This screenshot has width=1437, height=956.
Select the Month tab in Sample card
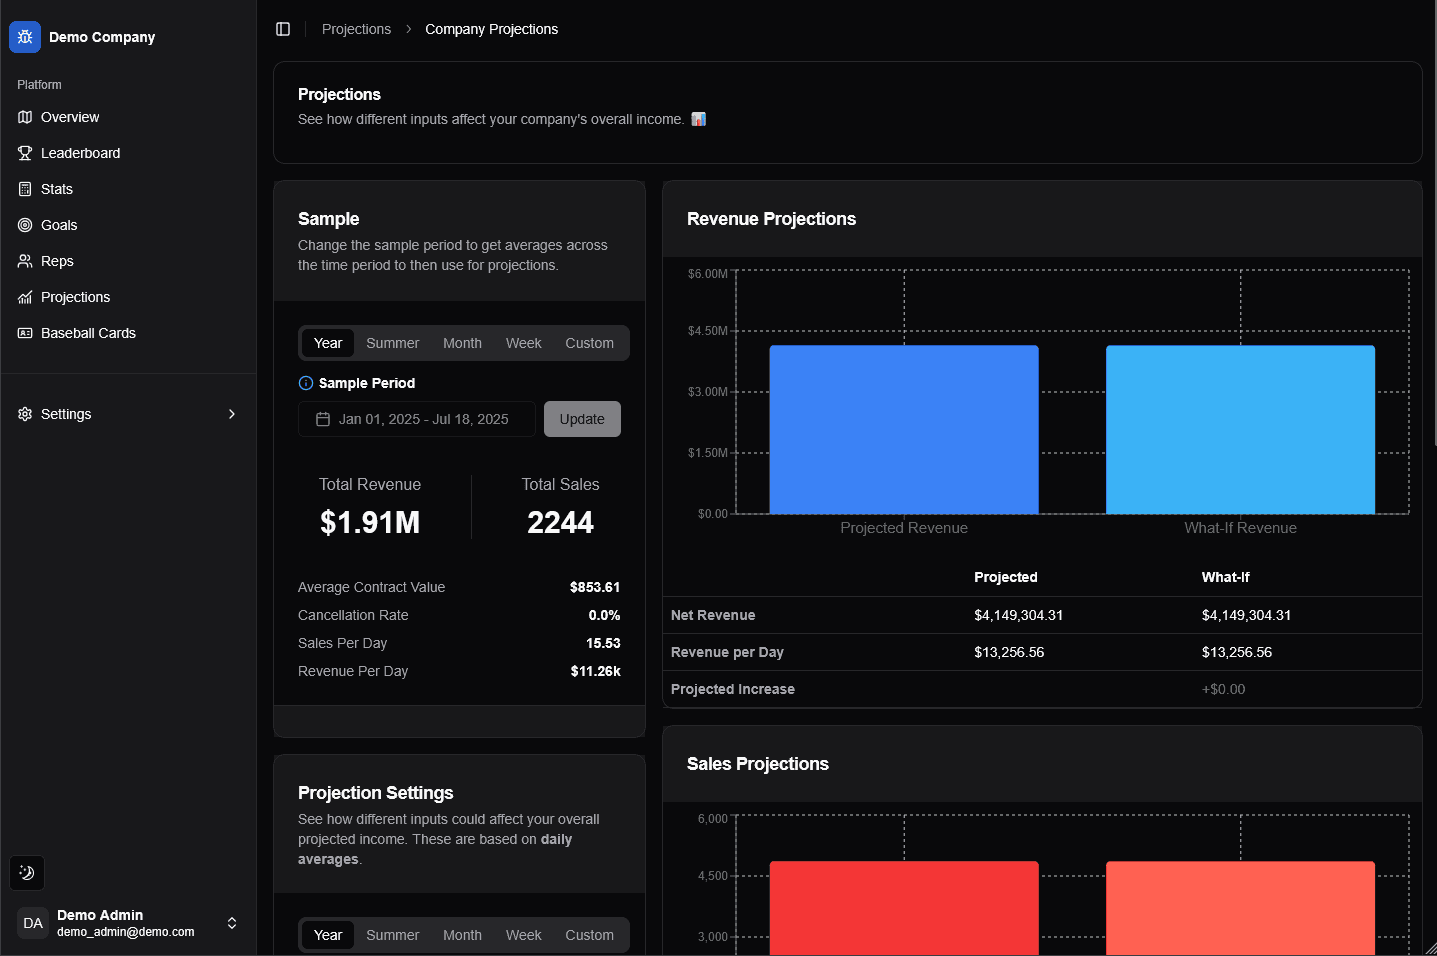(462, 343)
